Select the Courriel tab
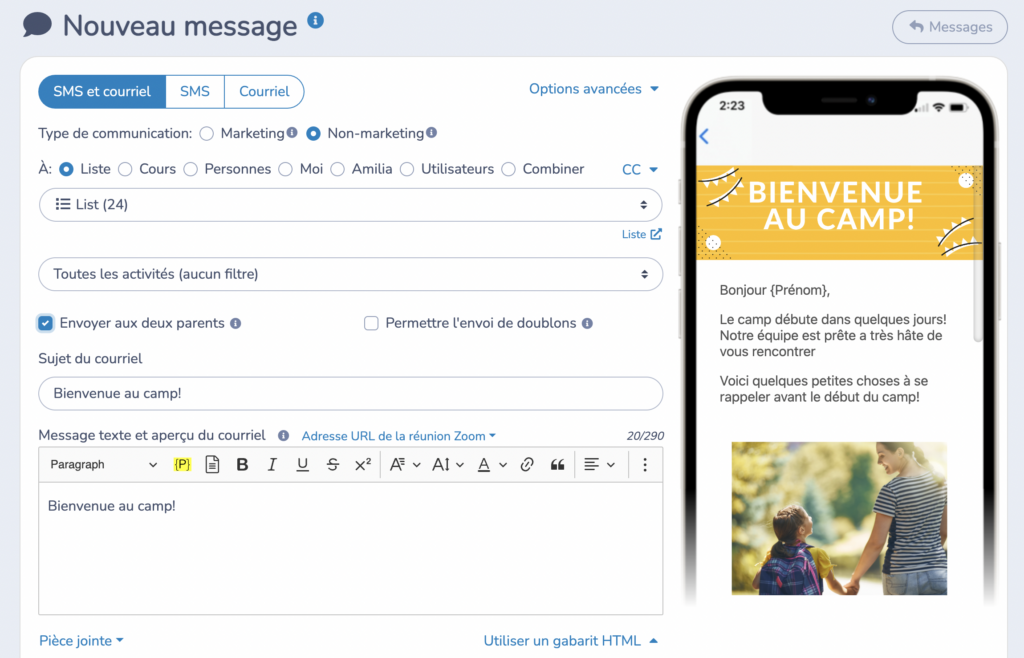This screenshot has width=1024, height=658. pyautogui.click(x=264, y=91)
